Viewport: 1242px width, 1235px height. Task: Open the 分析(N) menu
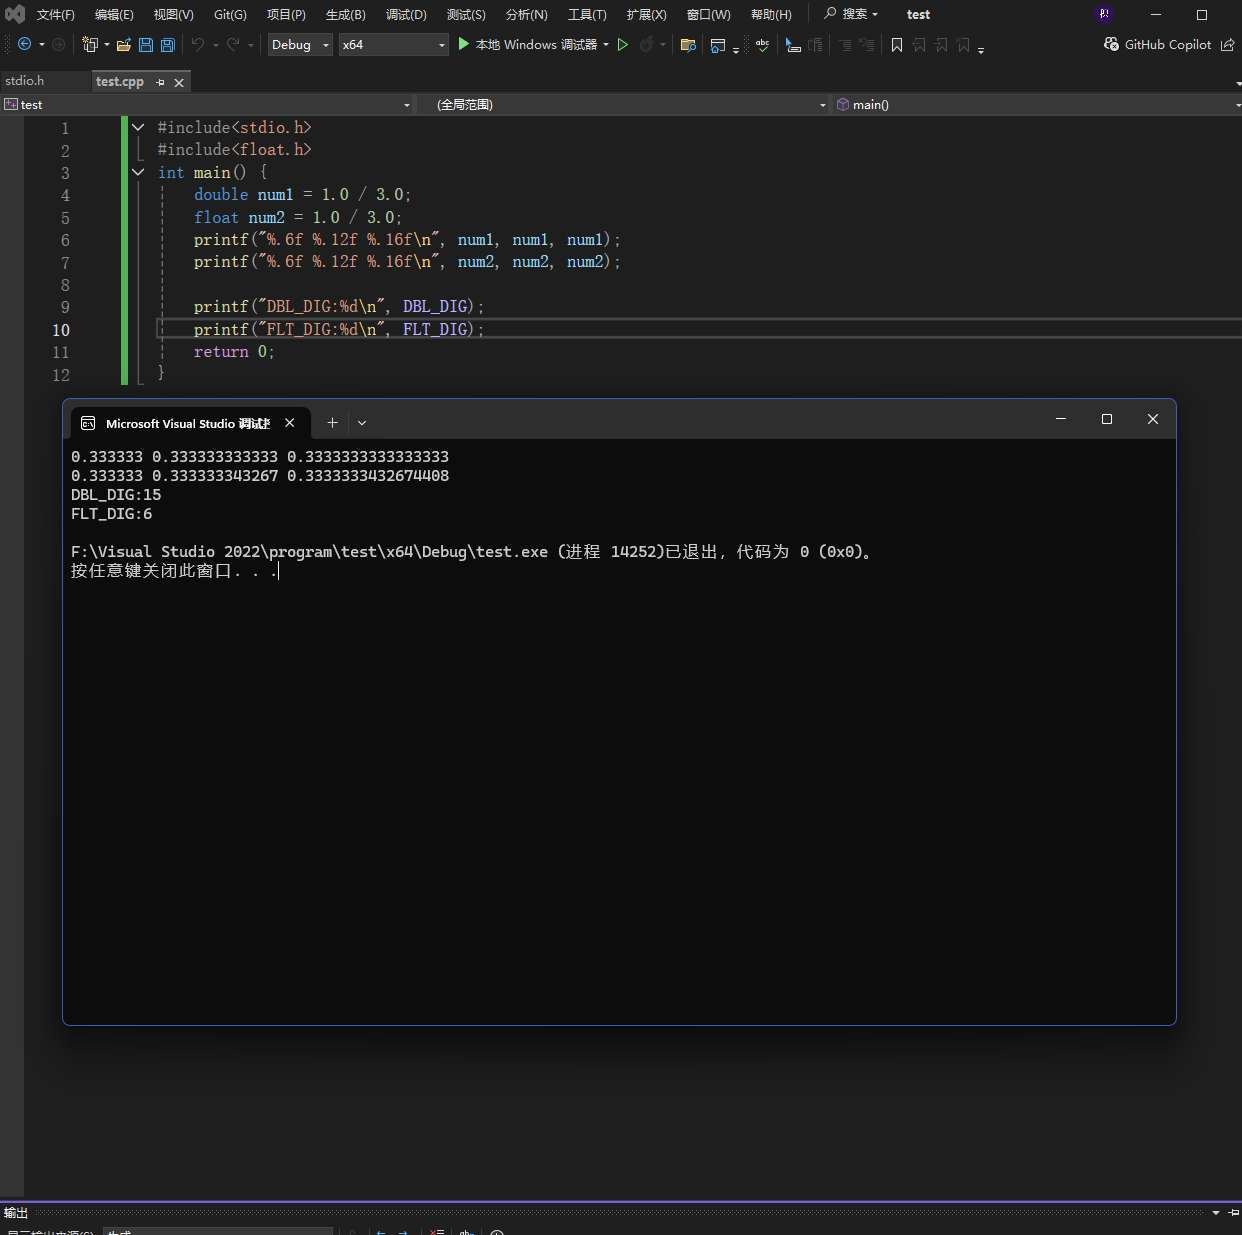[527, 14]
